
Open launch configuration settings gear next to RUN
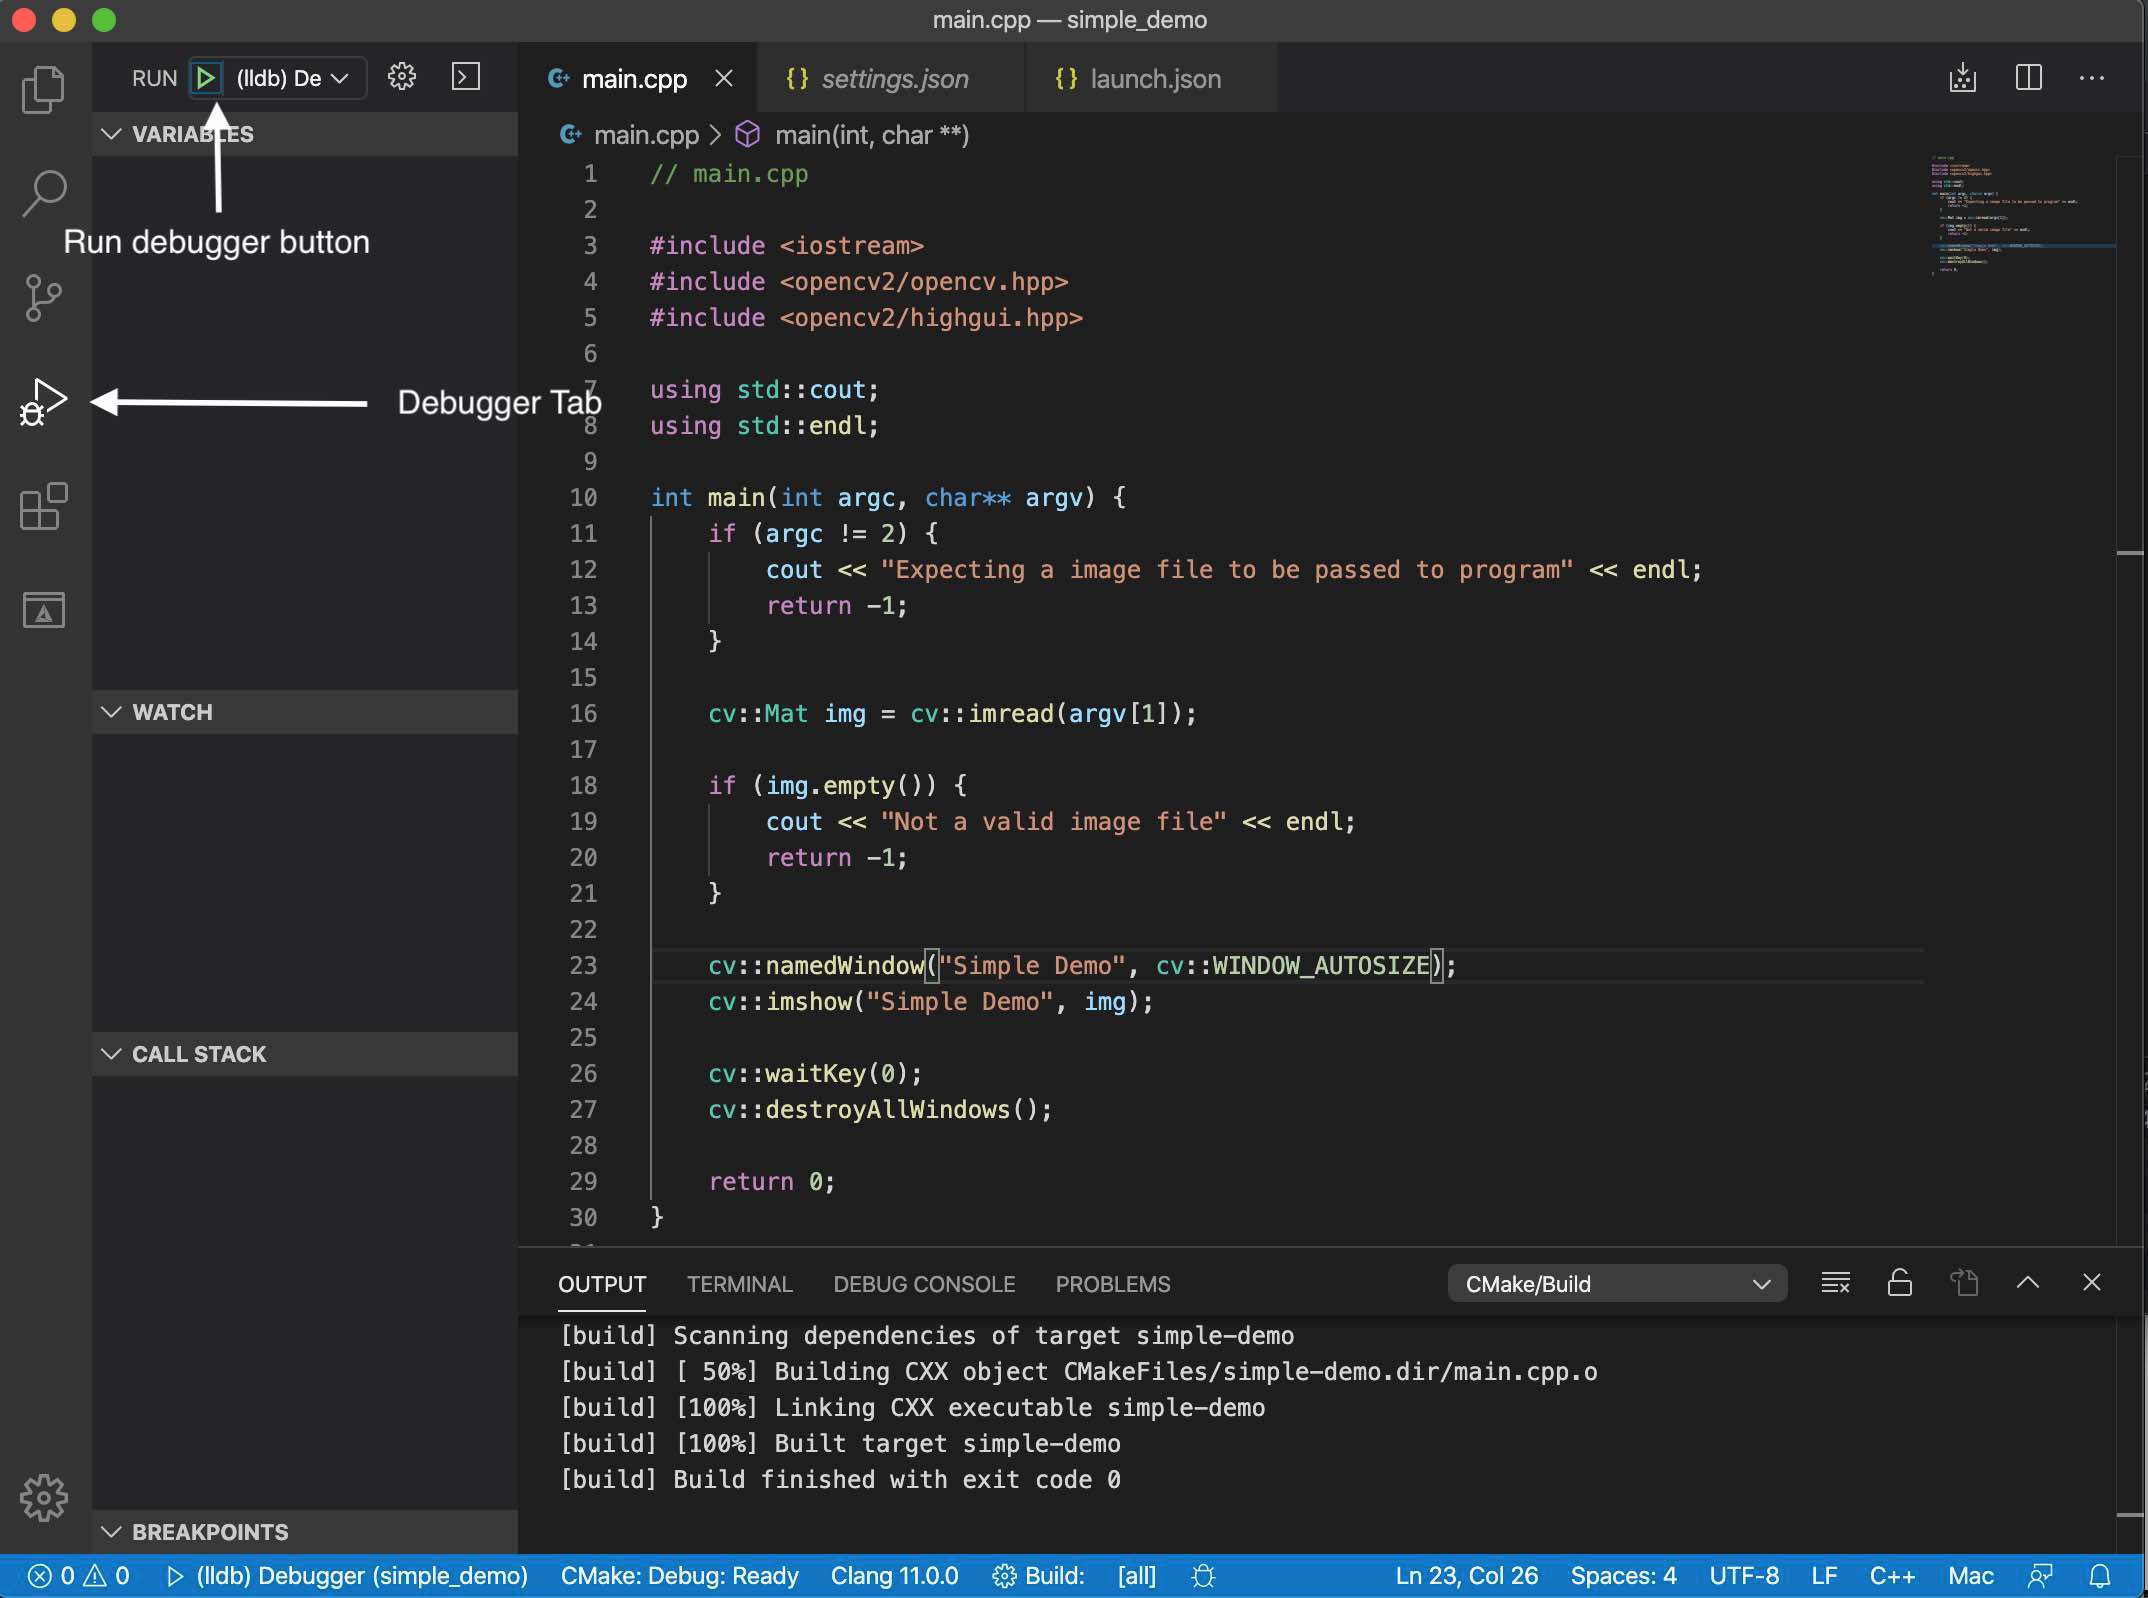coord(401,77)
